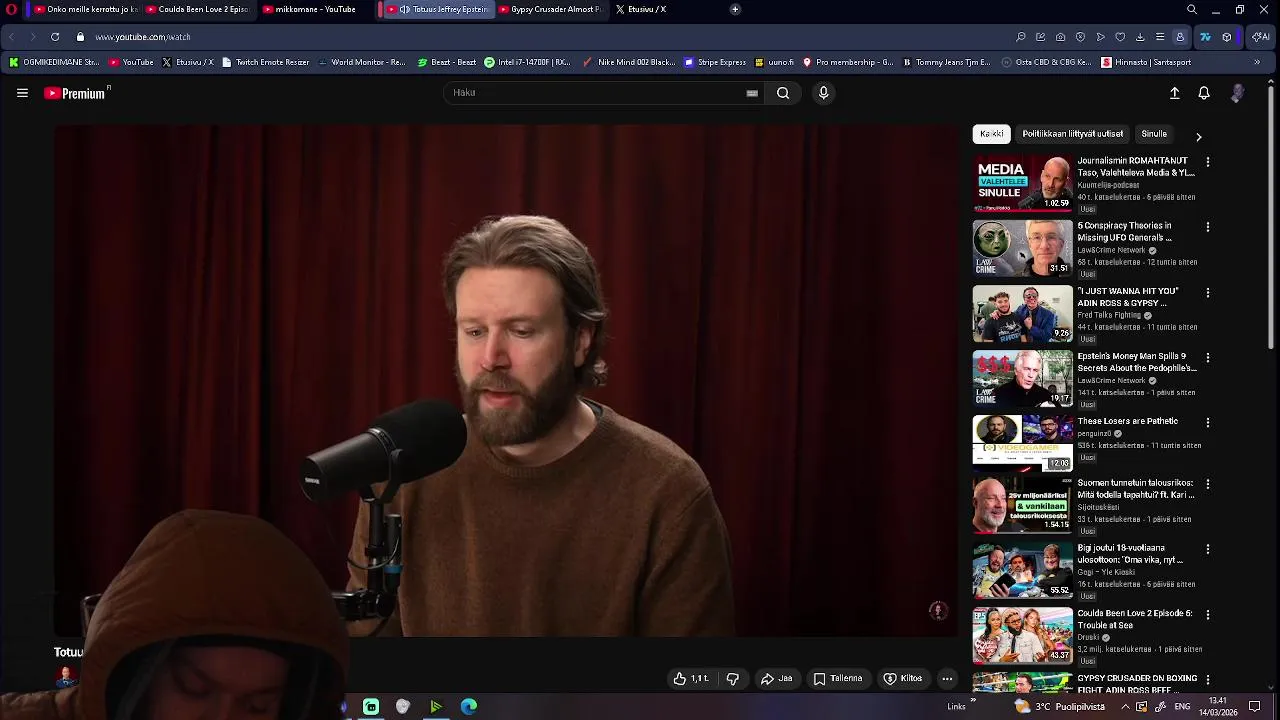Image resolution: width=1280 pixels, height=720 pixels.
Task: Open the taskbar clock showing 13.41
Action: 1218,706
